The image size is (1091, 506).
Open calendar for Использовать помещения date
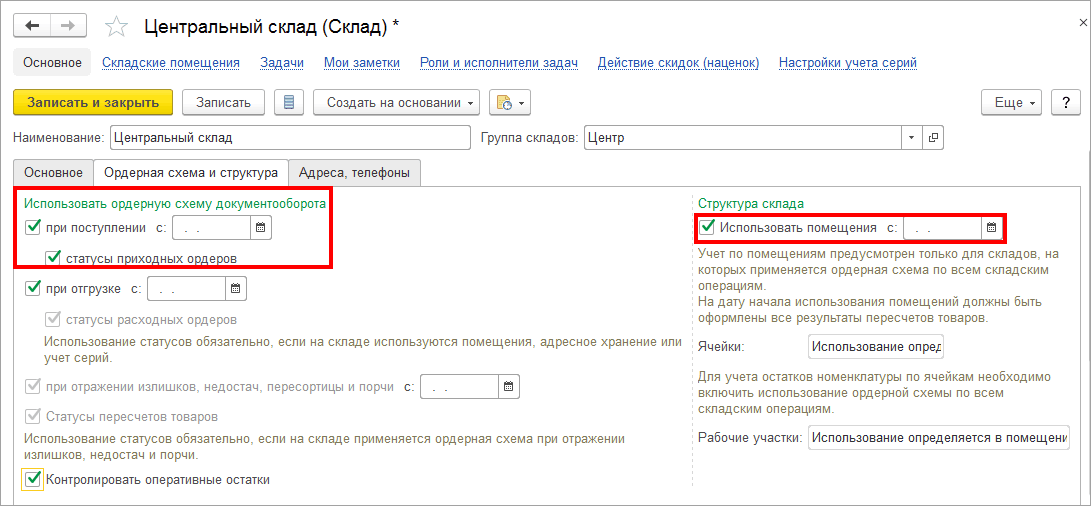pos(992,227)
